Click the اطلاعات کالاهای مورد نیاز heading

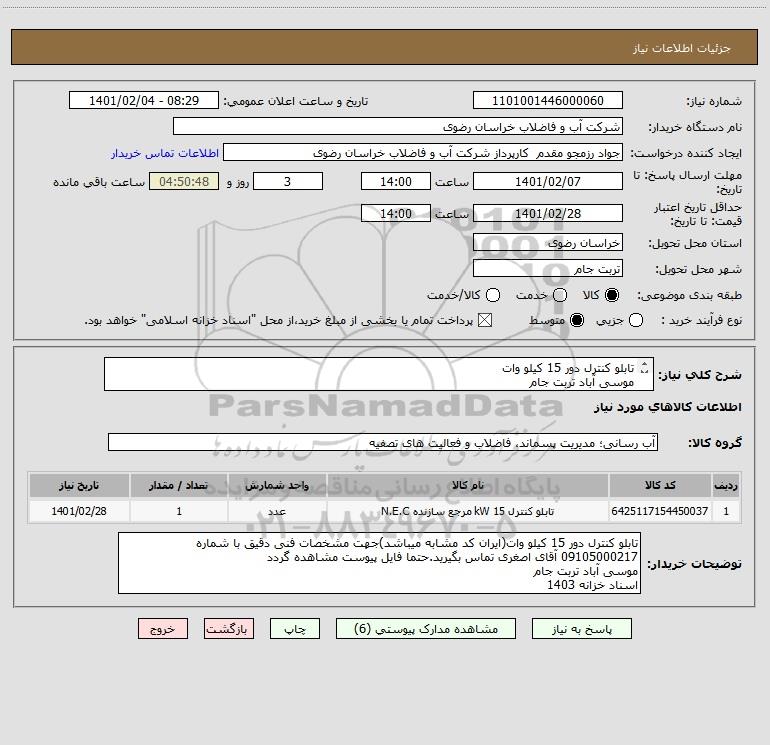667,407
